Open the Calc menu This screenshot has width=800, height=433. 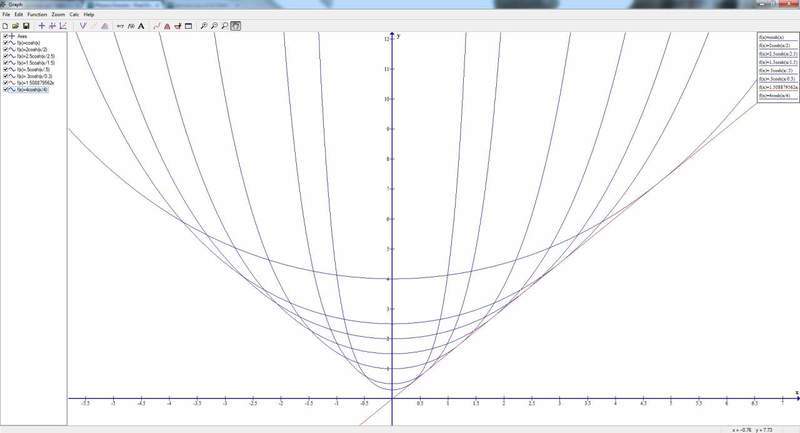tap(75, 15)
